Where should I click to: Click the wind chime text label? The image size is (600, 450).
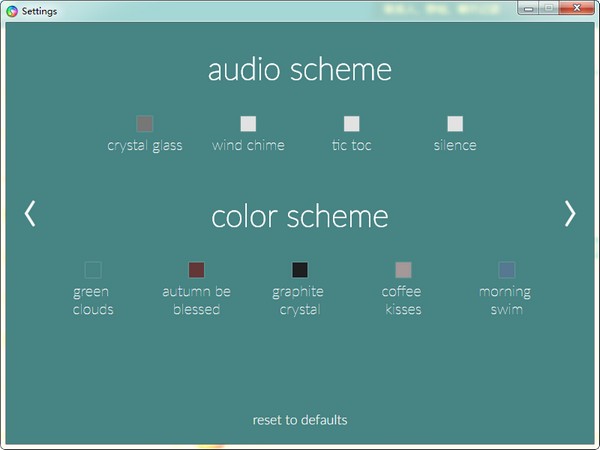pyautogui.click(x=248, y=146)
